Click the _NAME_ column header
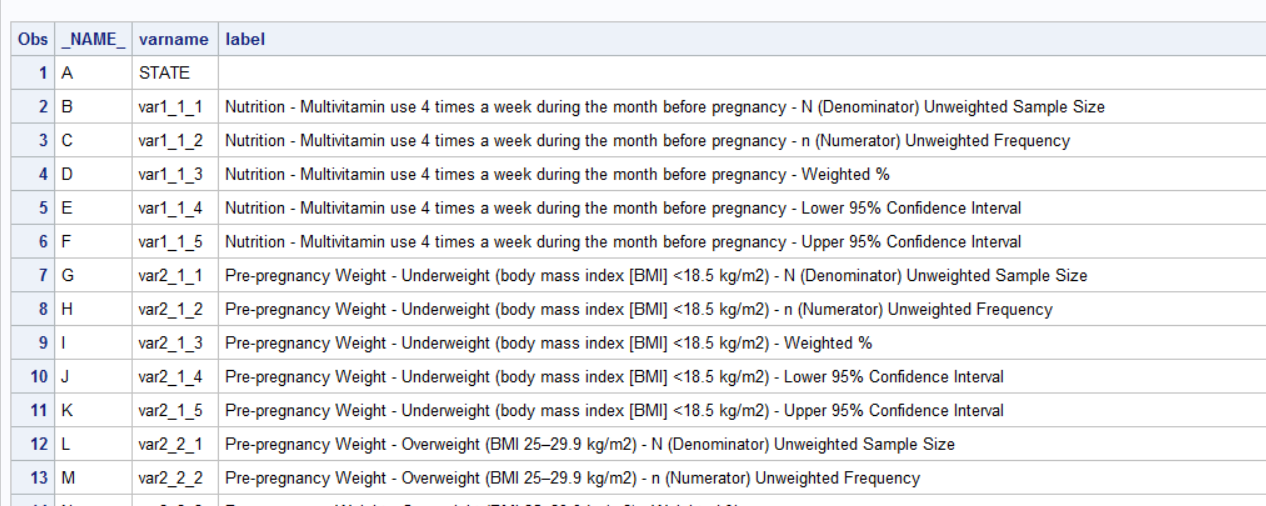Image resolution: width=1266 pixels, height=506 pixels. coord(93,39)
